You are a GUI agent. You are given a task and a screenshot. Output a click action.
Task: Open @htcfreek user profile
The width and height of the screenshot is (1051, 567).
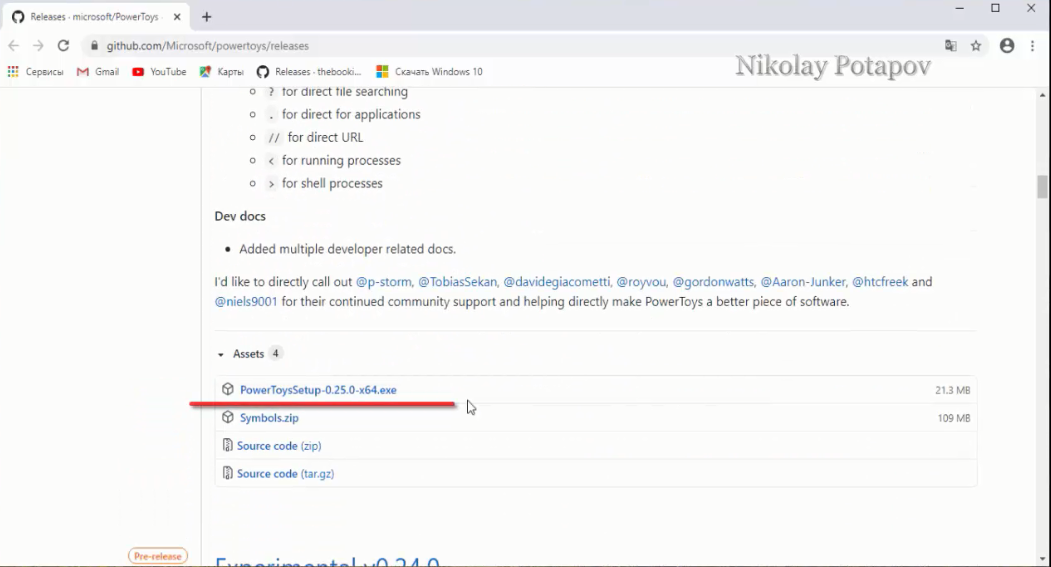pyautogui.click(x=880, y=282)
